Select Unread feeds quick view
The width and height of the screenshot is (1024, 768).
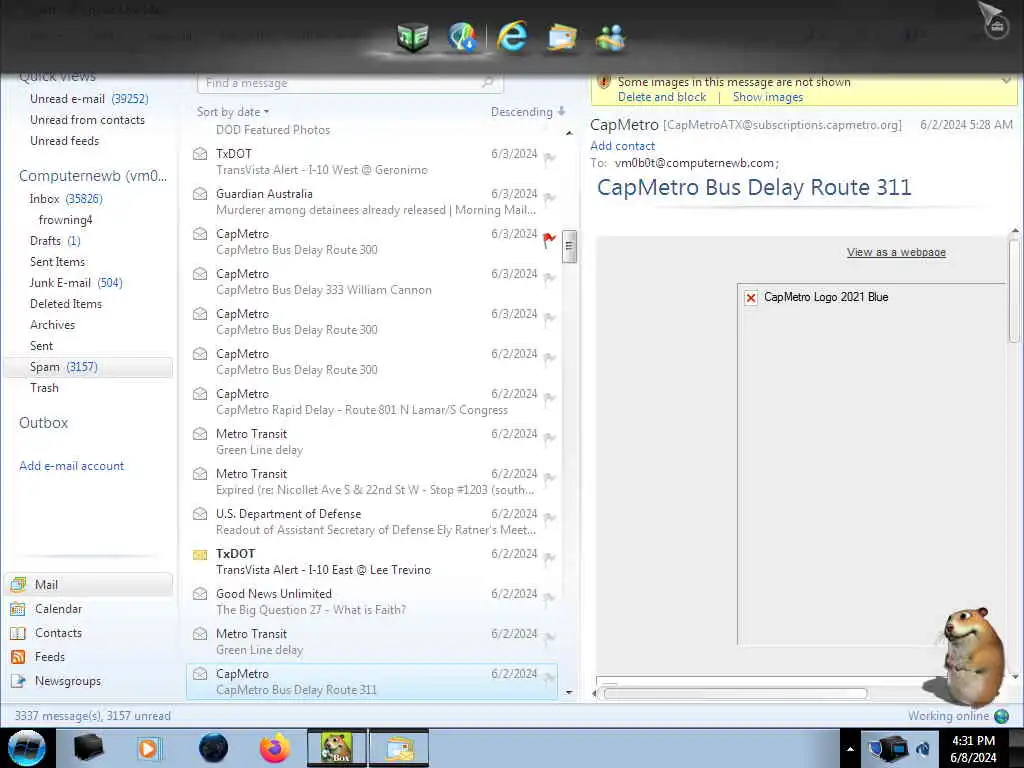[x=64, y=140]
